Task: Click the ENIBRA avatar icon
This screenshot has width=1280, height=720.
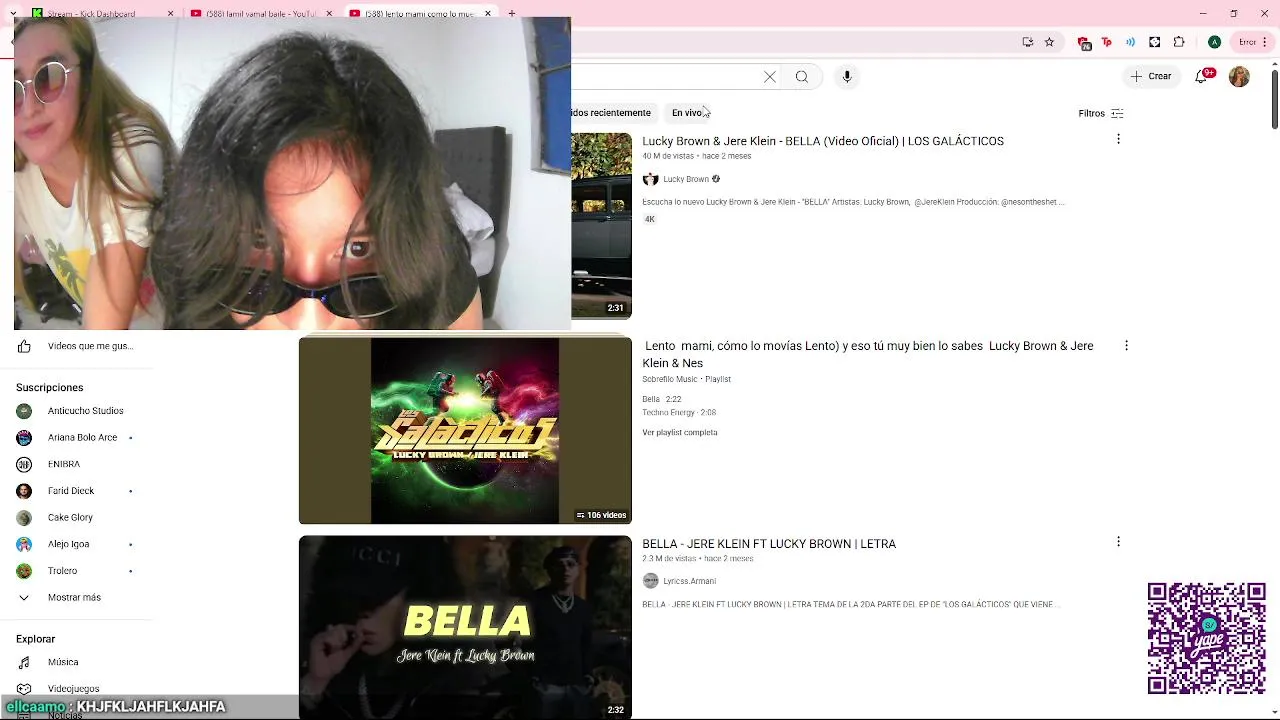Action: (24, 464)
